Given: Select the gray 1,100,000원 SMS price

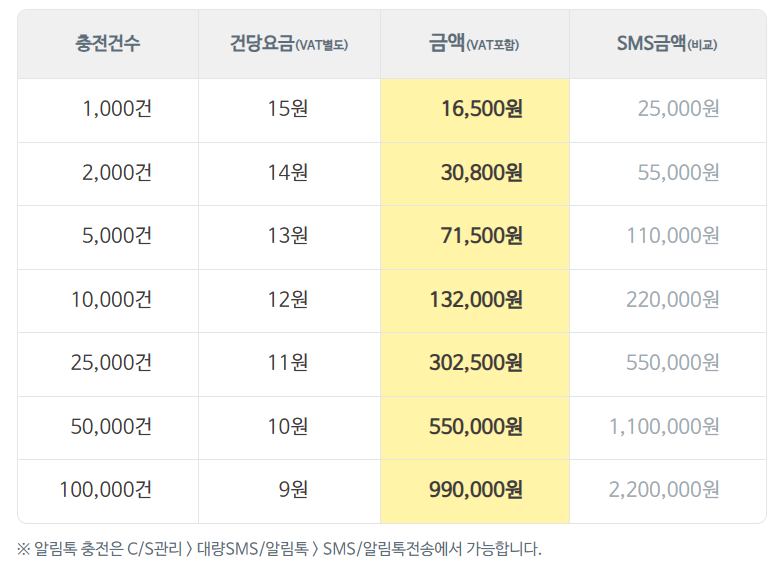Looking at the screenshot, I should tap(664, 427).
